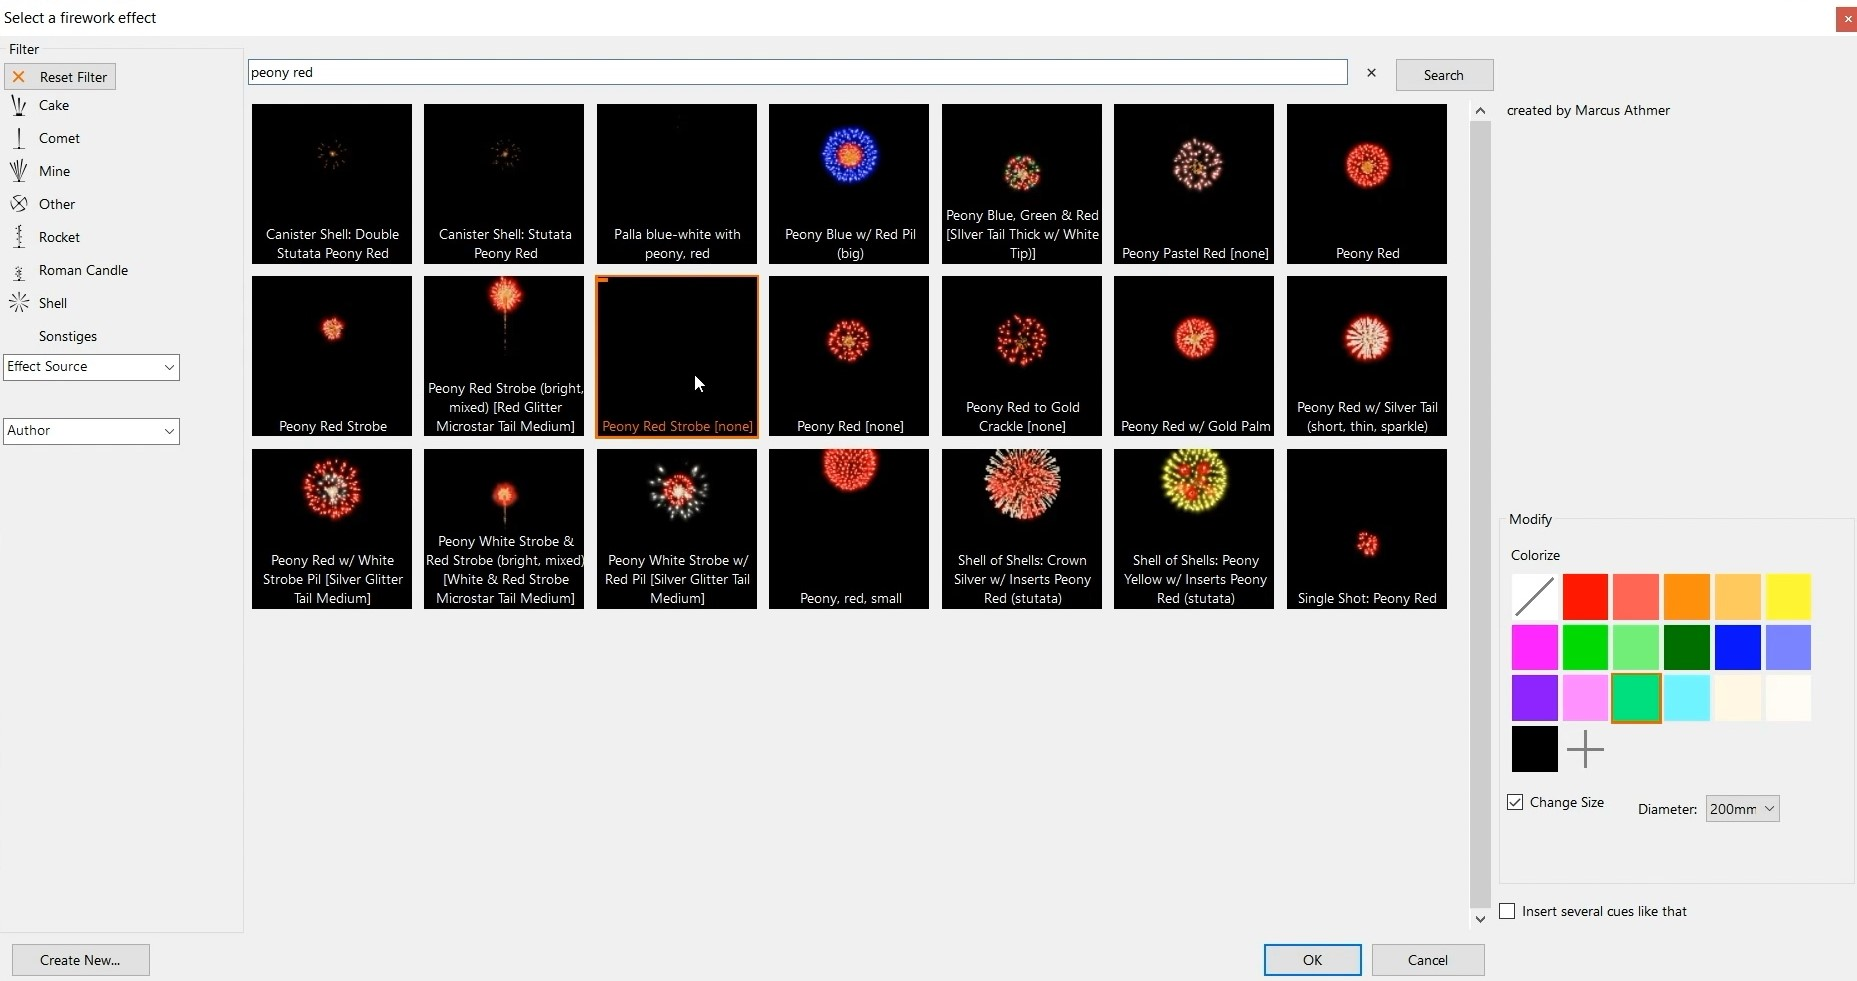Select Palla blue-white with peony, red
Viewport: 1857px width, 981px height.
pyautogui.click(x=677, y=184)
